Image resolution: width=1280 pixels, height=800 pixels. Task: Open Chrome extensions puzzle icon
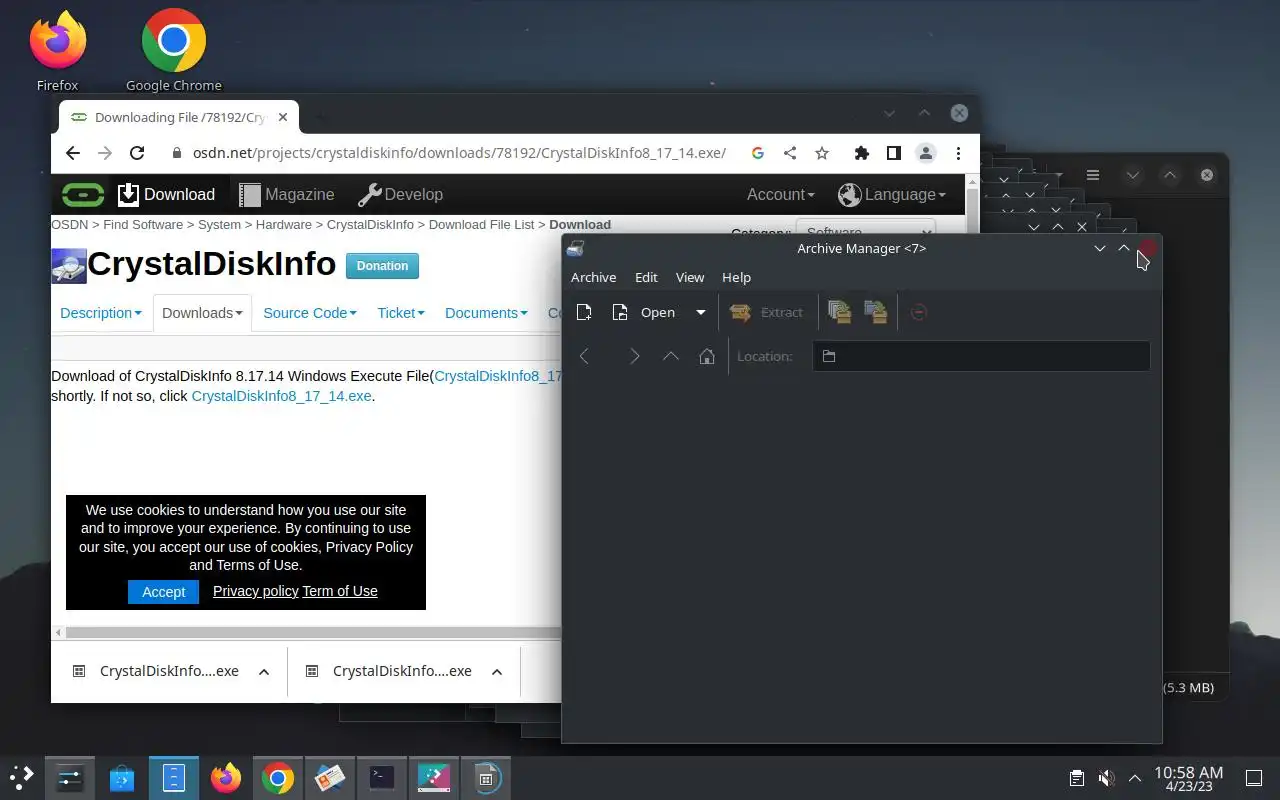[861, 153]
